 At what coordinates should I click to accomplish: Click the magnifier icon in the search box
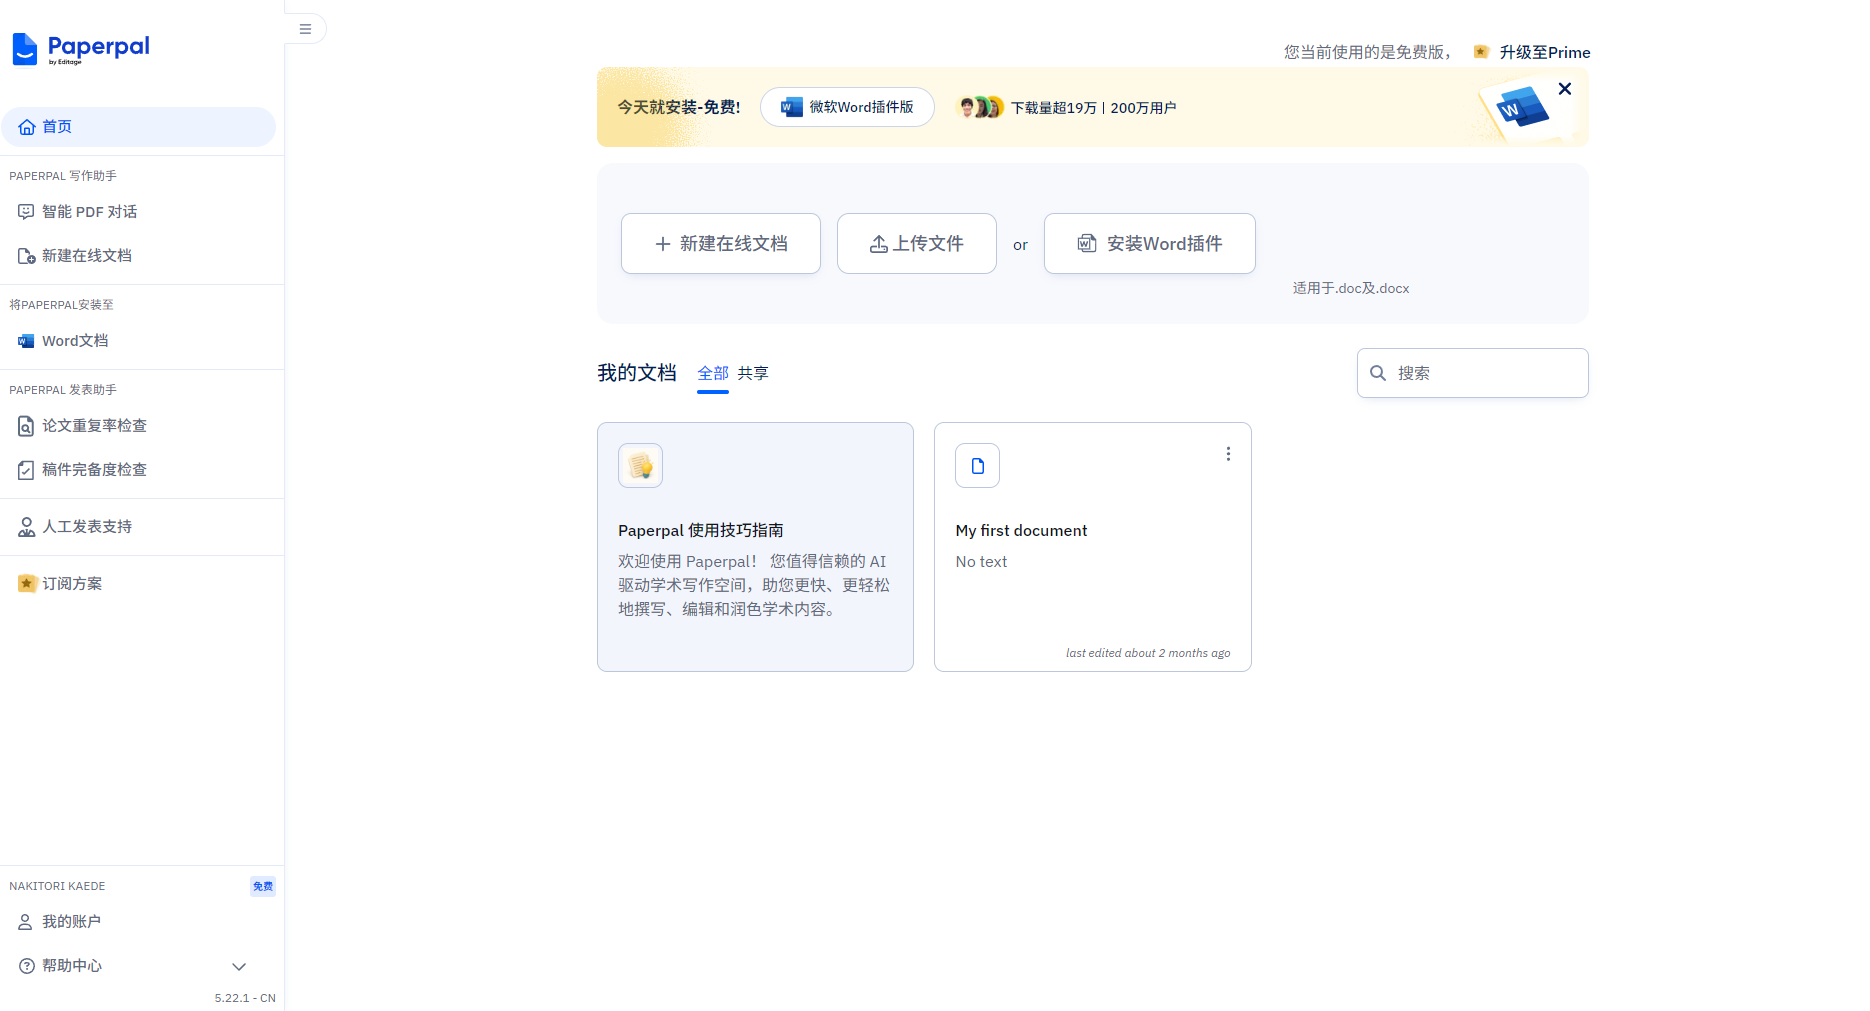(x=1378, y=373)
